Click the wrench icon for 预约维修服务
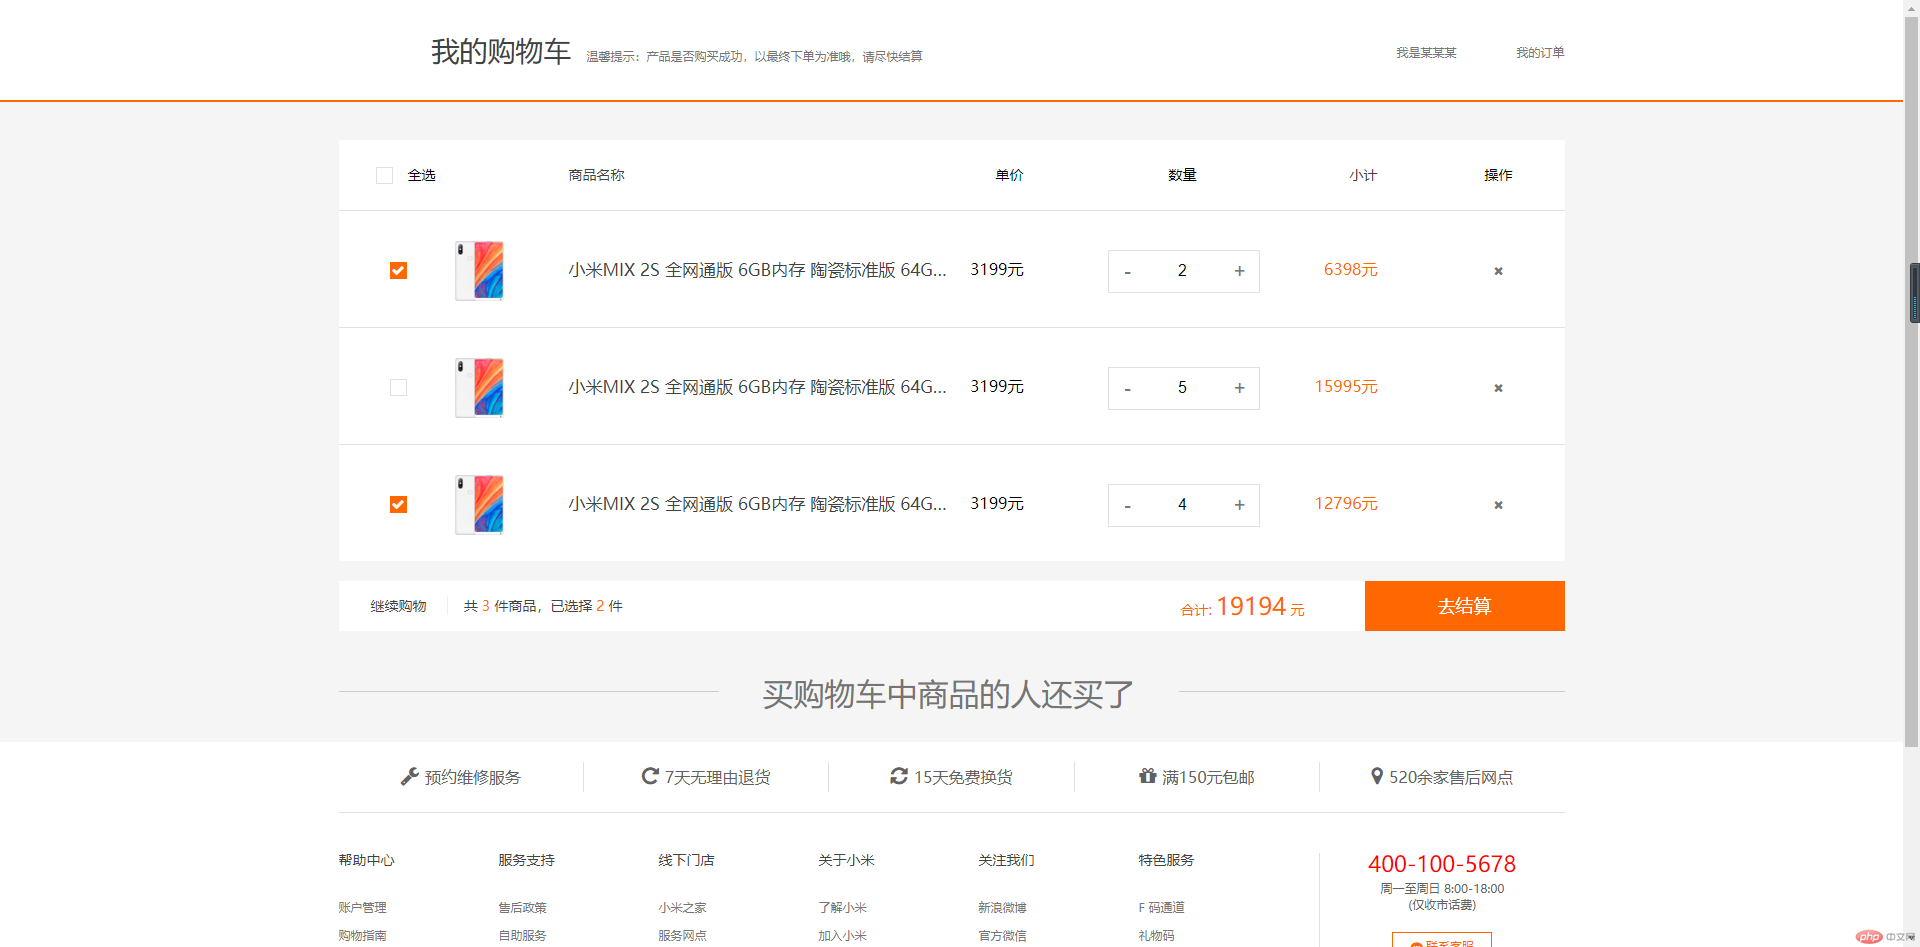Image resolution: width=1920 pixels, height=947 pixels. pos(409,776)
